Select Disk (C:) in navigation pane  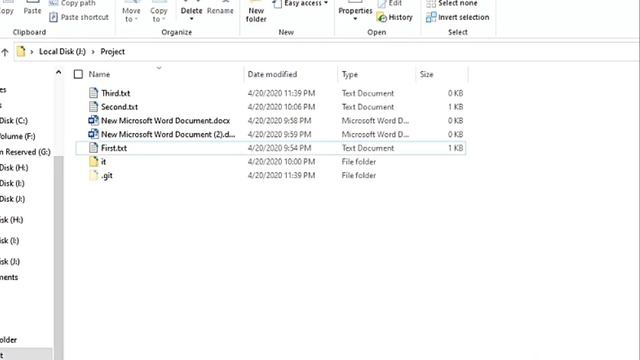coord(14,121)
